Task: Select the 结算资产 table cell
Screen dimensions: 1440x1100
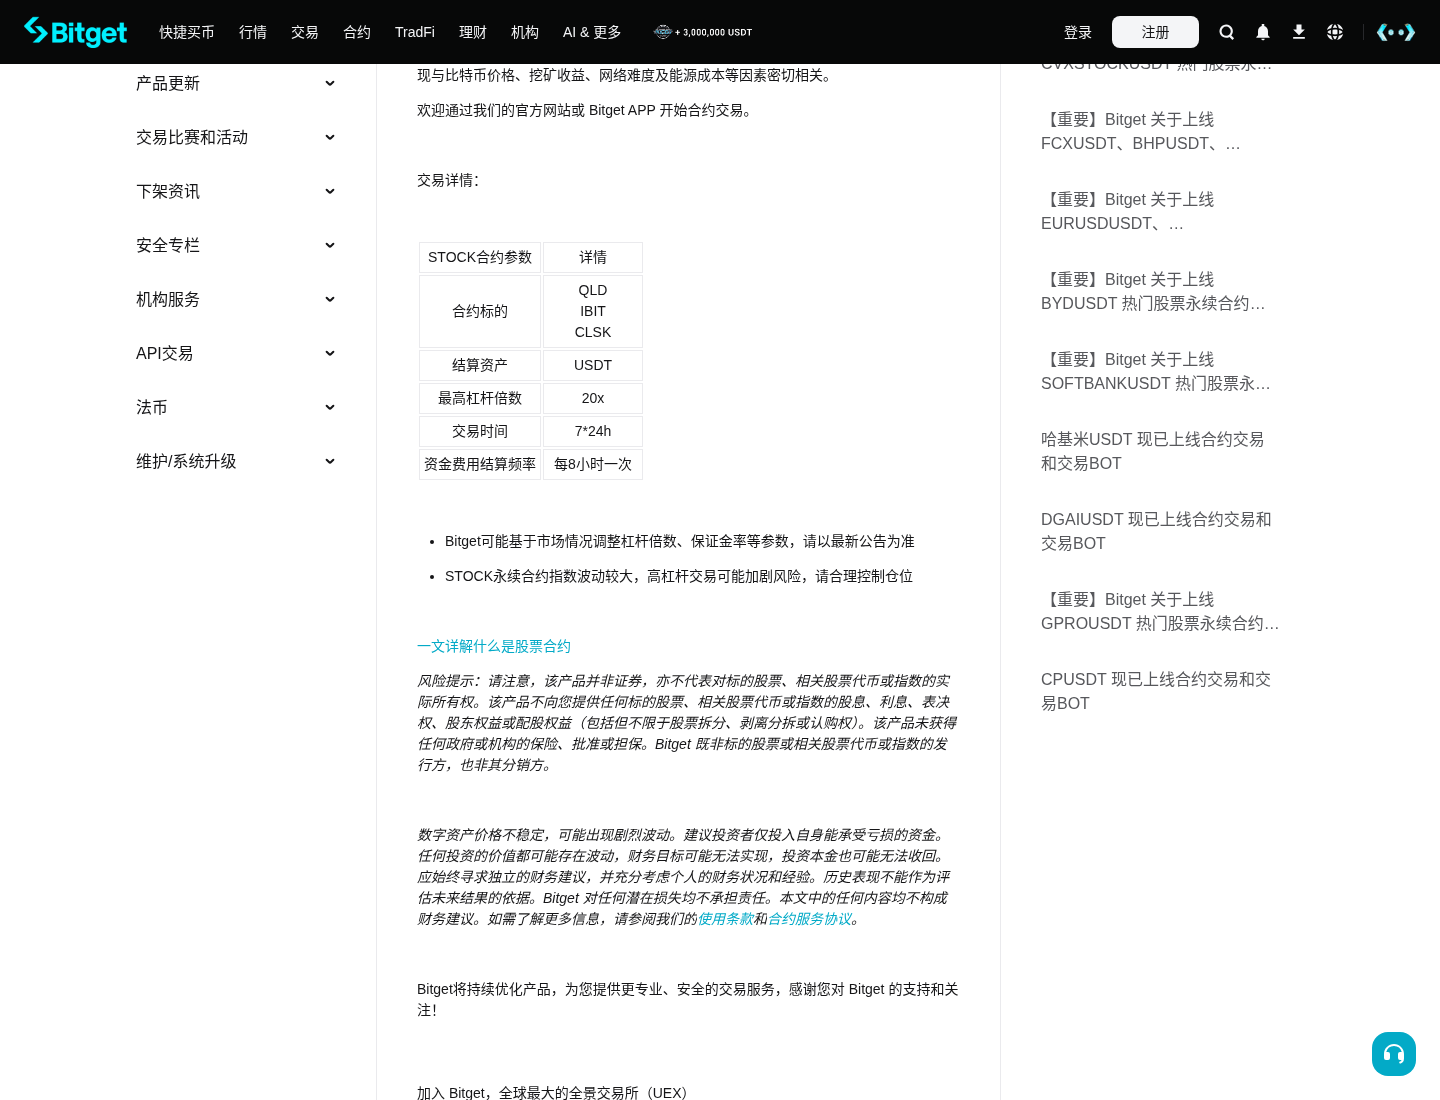Action: (480, 365)
